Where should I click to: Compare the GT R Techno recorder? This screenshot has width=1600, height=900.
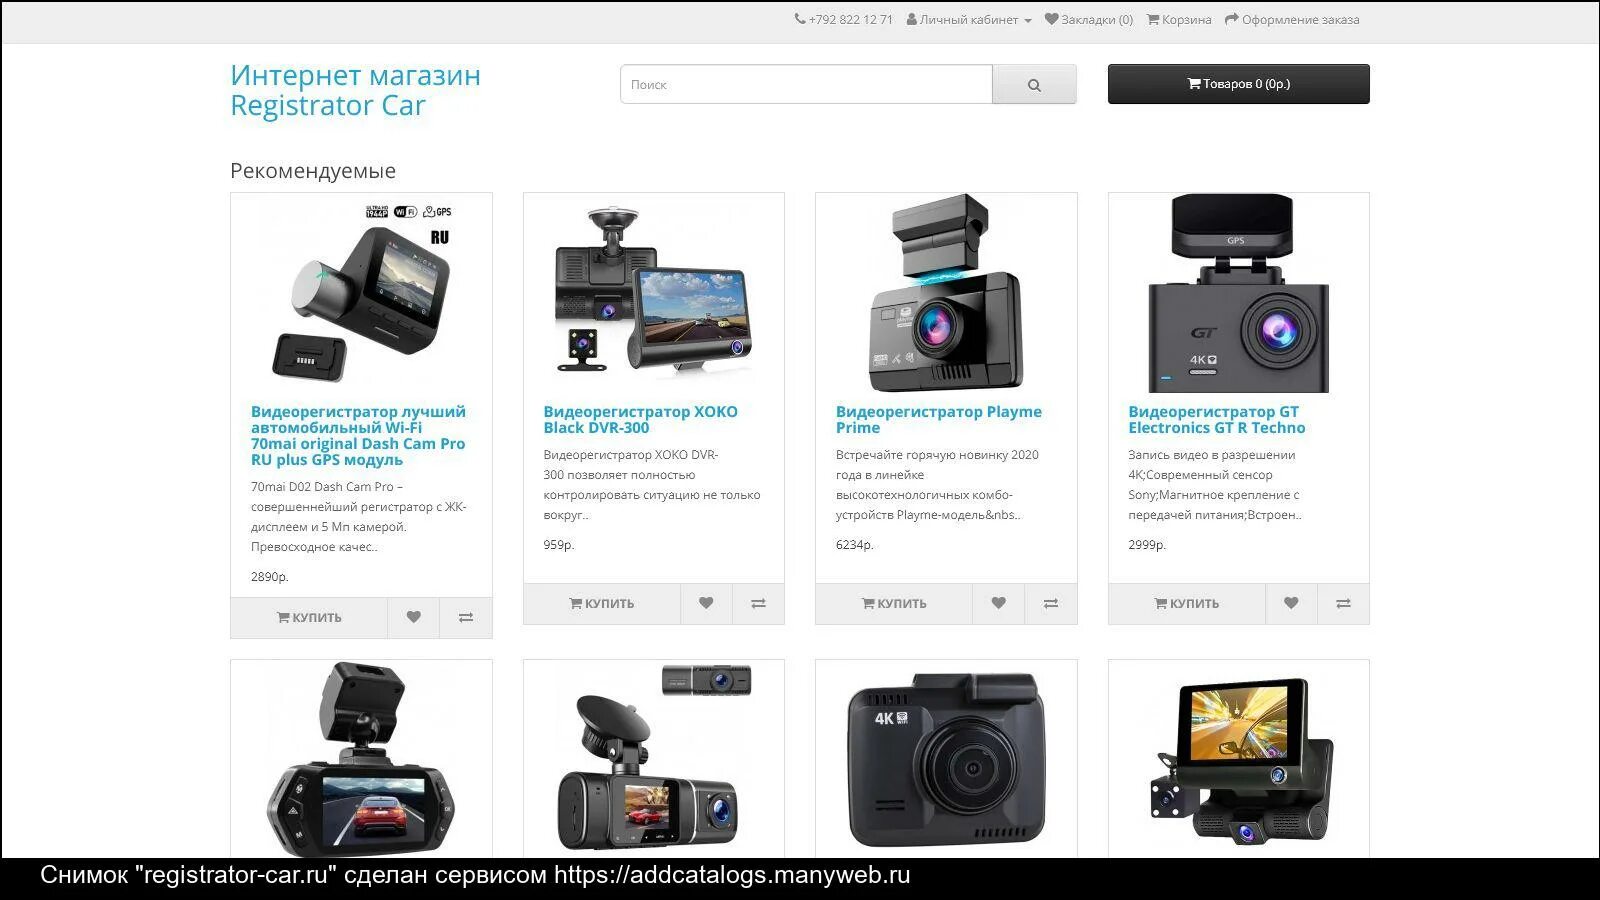pyautogui.click(x=1344, y=604)
